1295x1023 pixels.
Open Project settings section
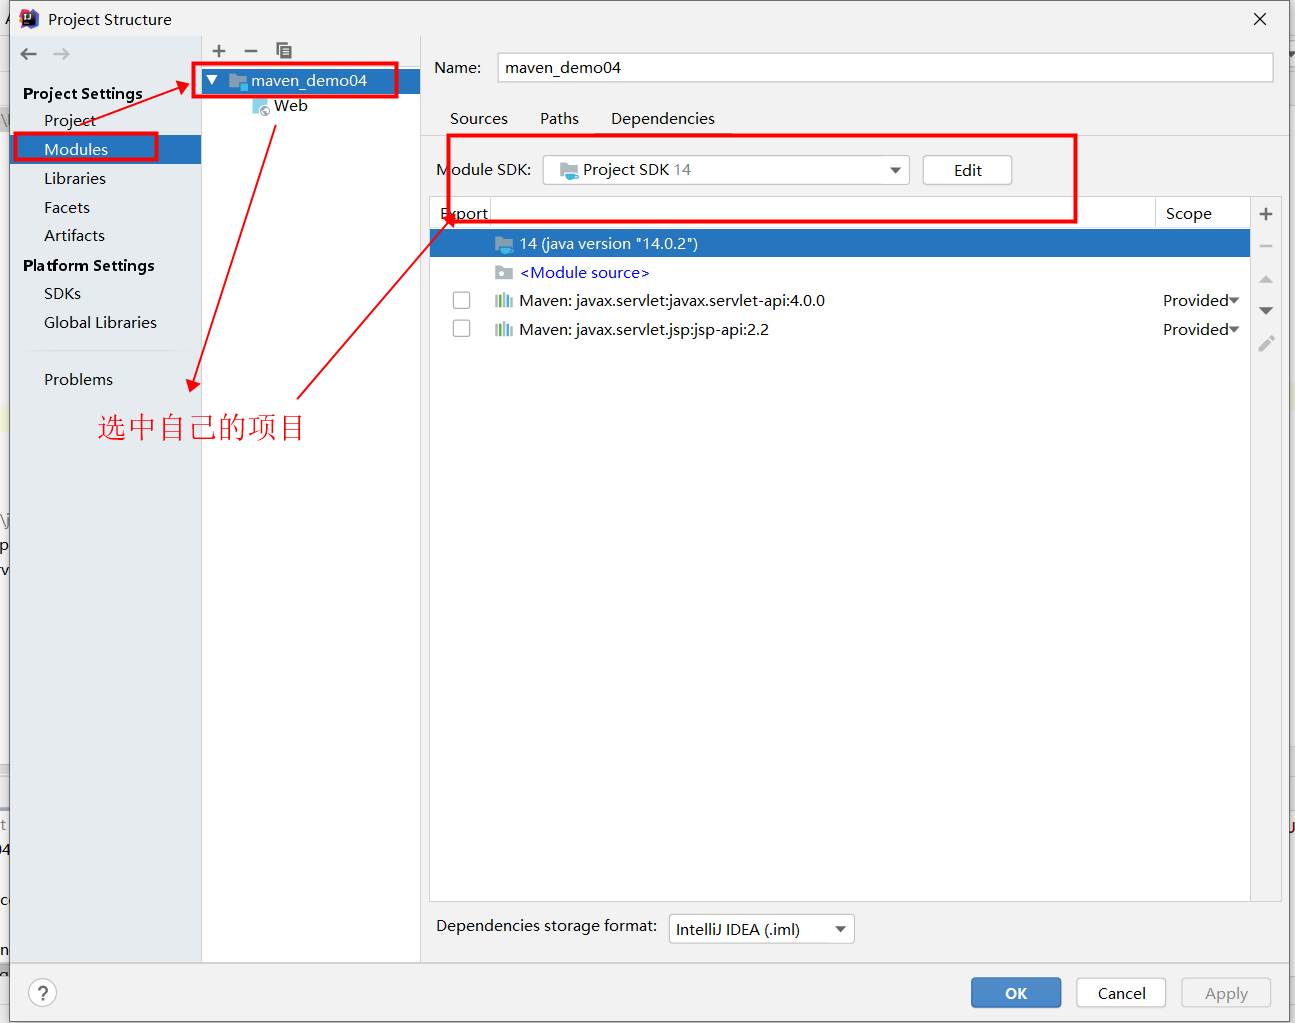click(70, 120)
